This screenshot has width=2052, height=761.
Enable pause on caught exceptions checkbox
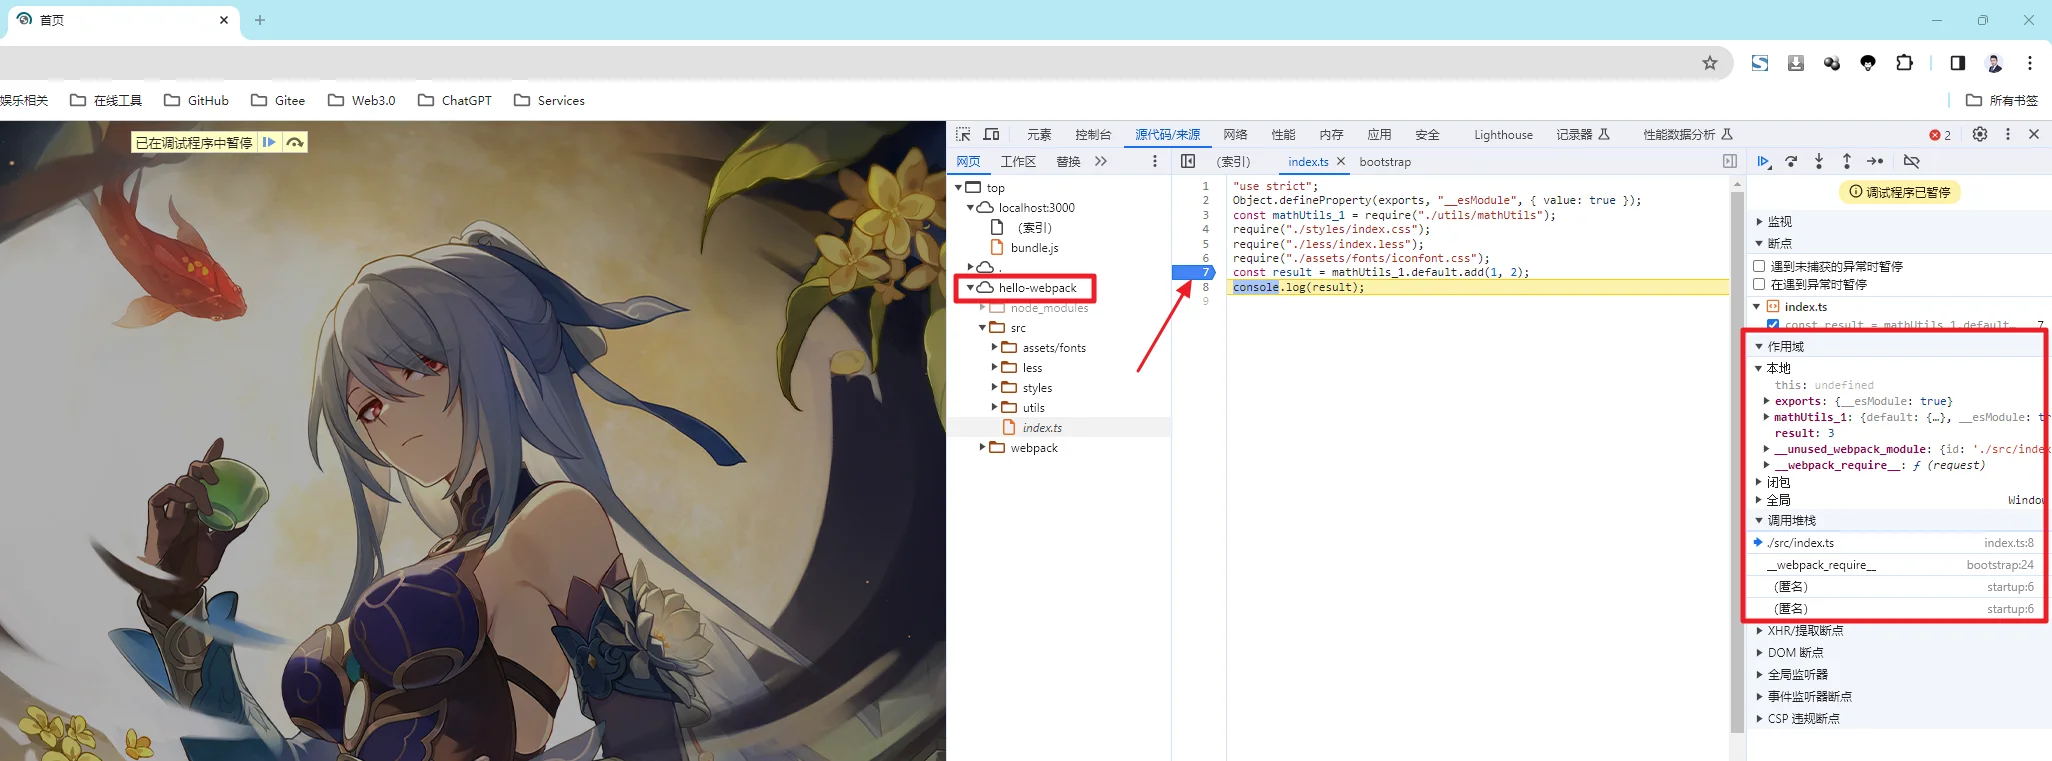pyautogui.click(x=1759, y=285)
